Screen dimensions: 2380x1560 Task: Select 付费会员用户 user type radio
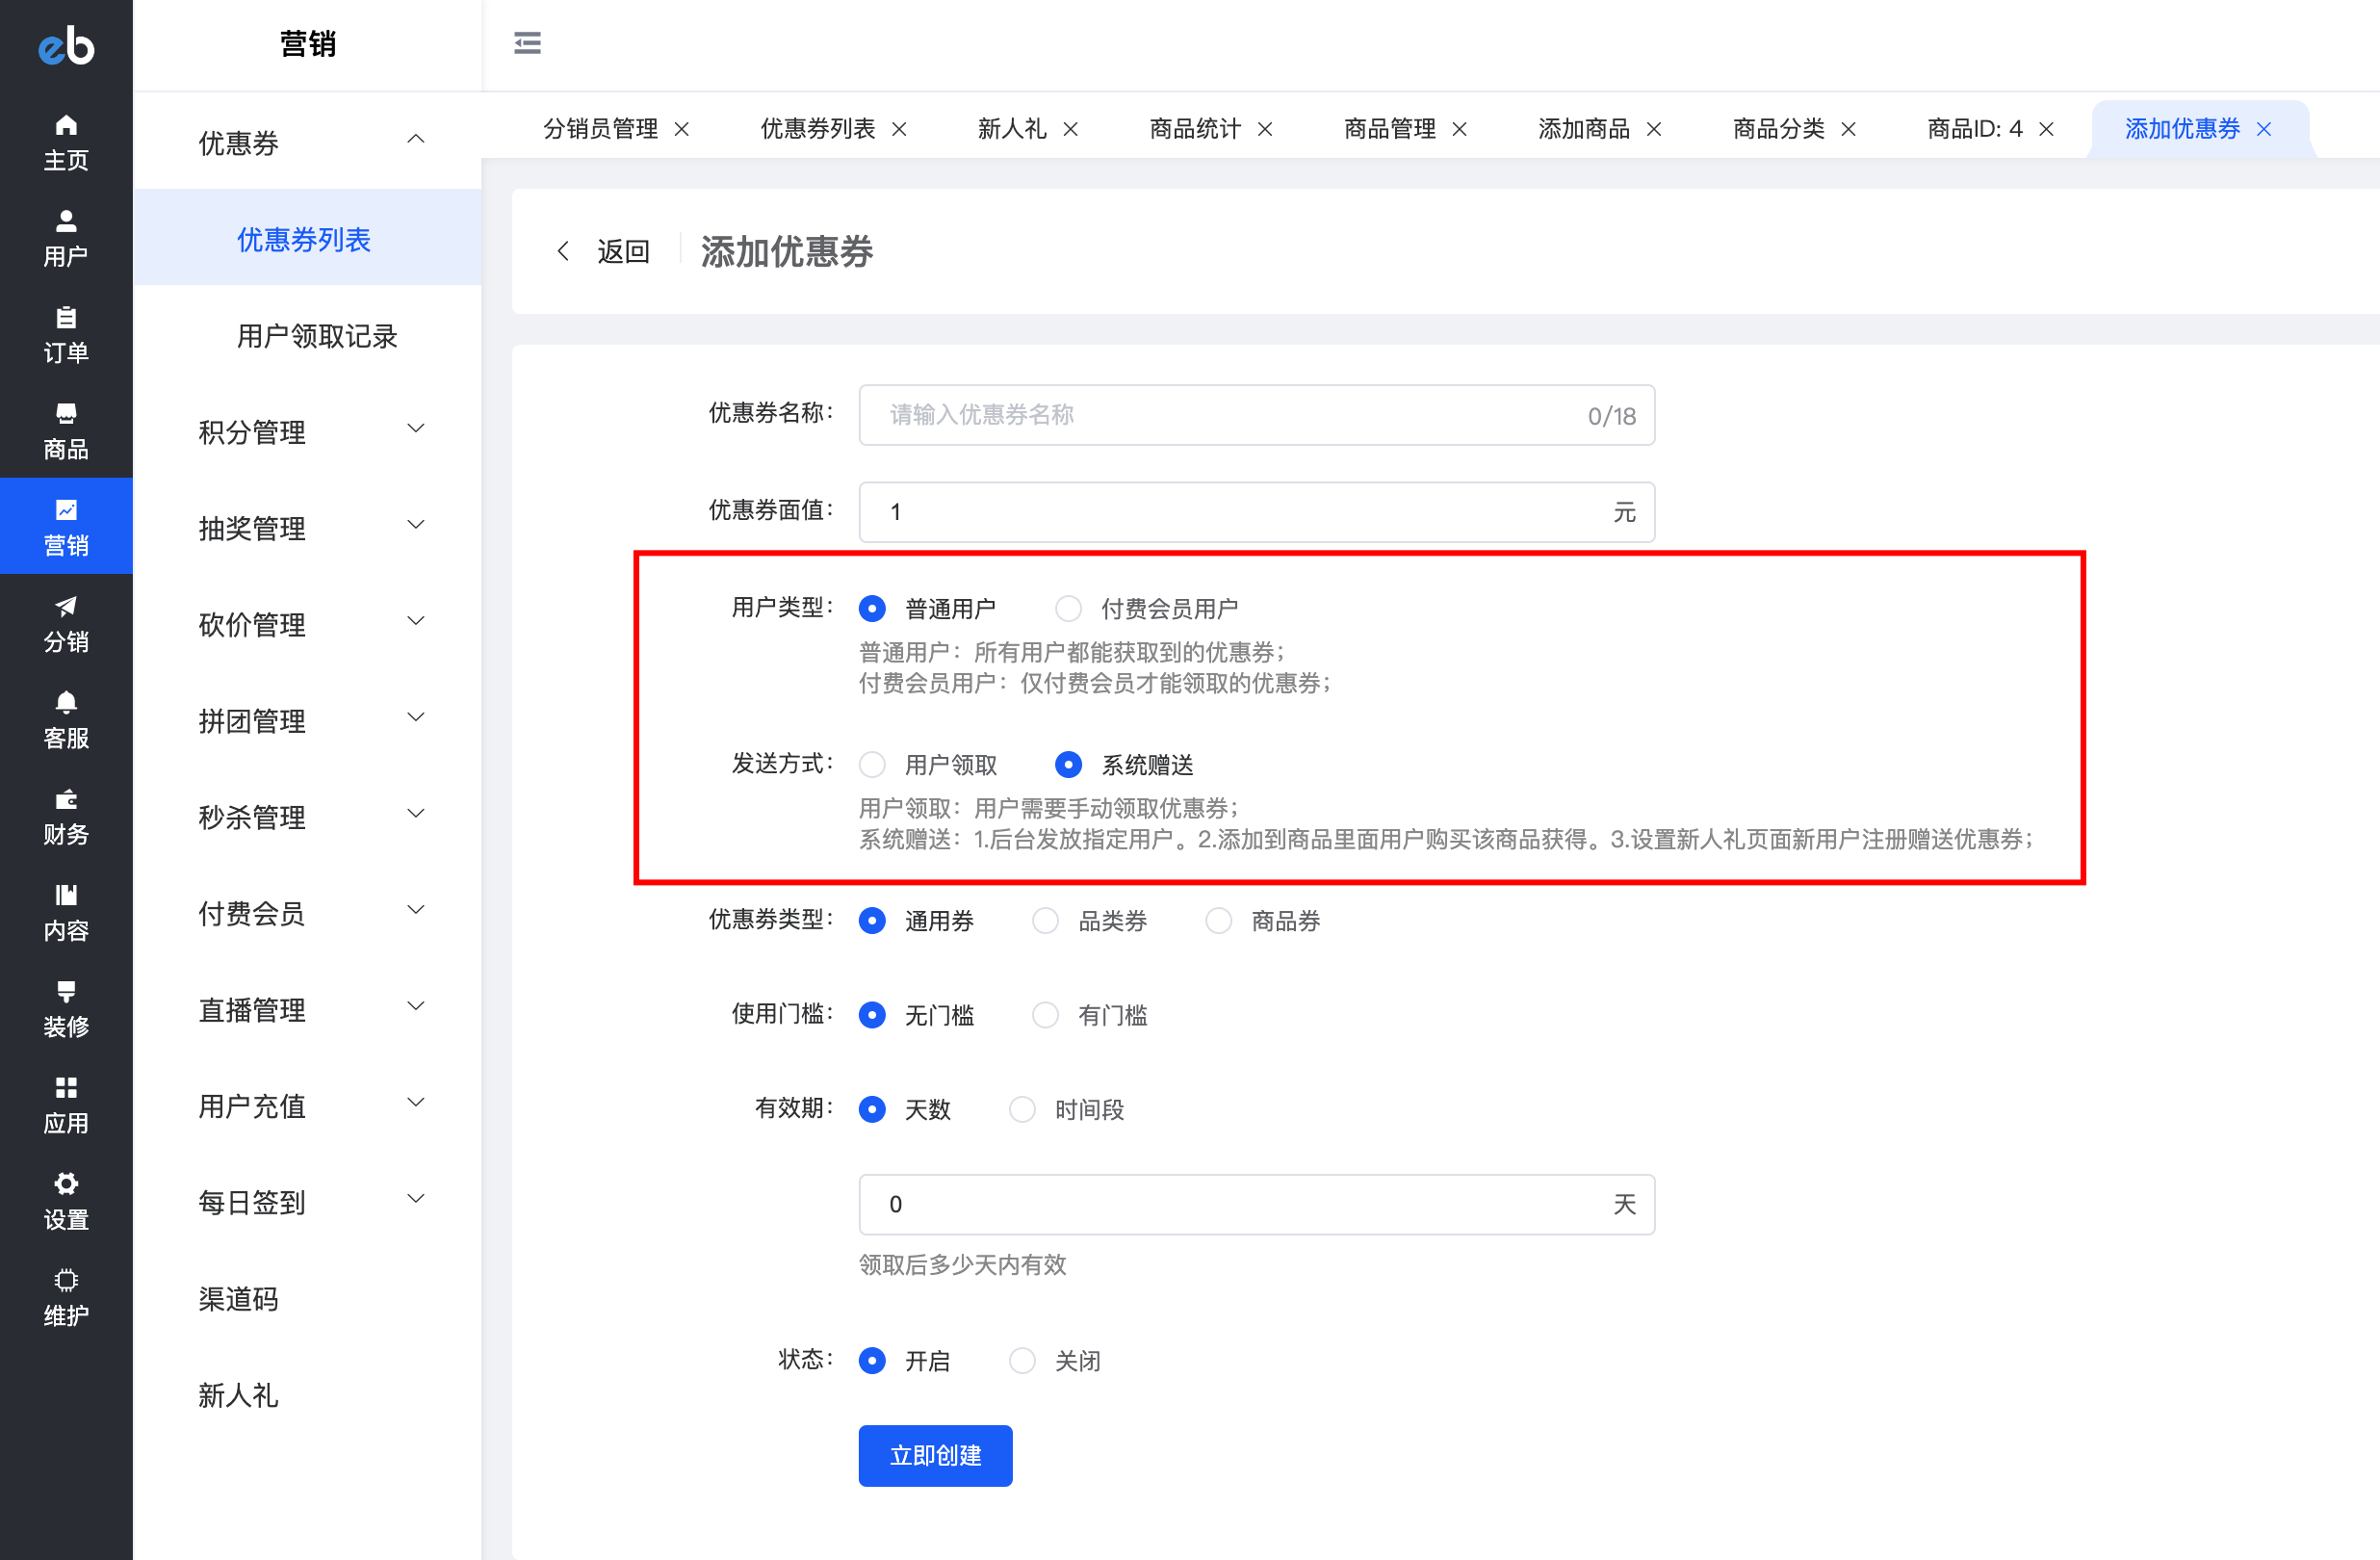tap(1068, 608)
